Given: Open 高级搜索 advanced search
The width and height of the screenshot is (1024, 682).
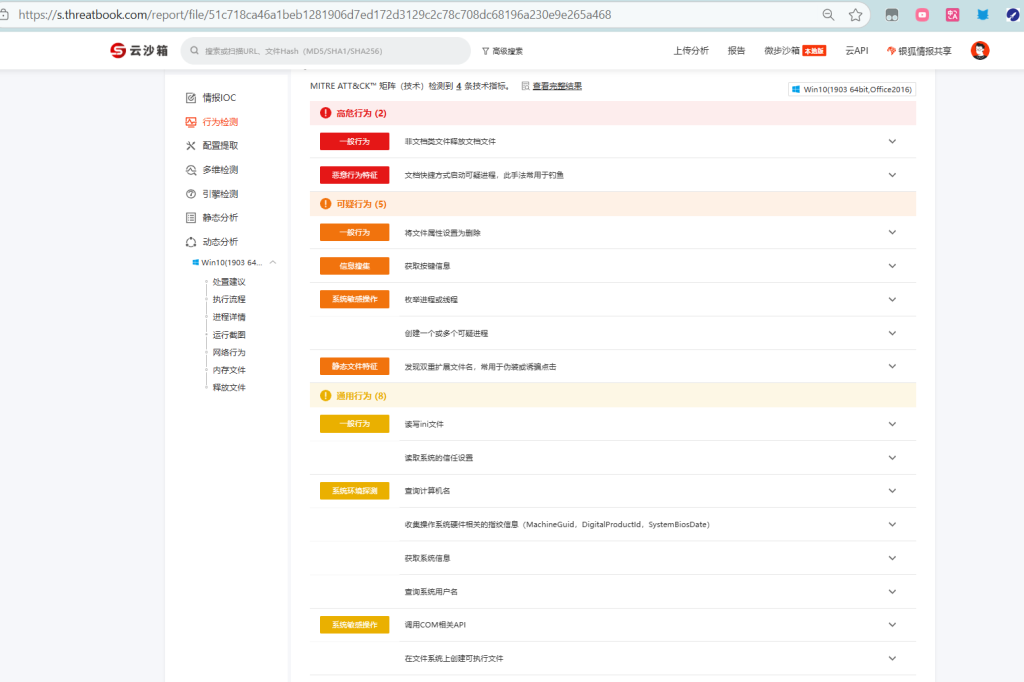Looking at the screenshot, I should point(502,51).
